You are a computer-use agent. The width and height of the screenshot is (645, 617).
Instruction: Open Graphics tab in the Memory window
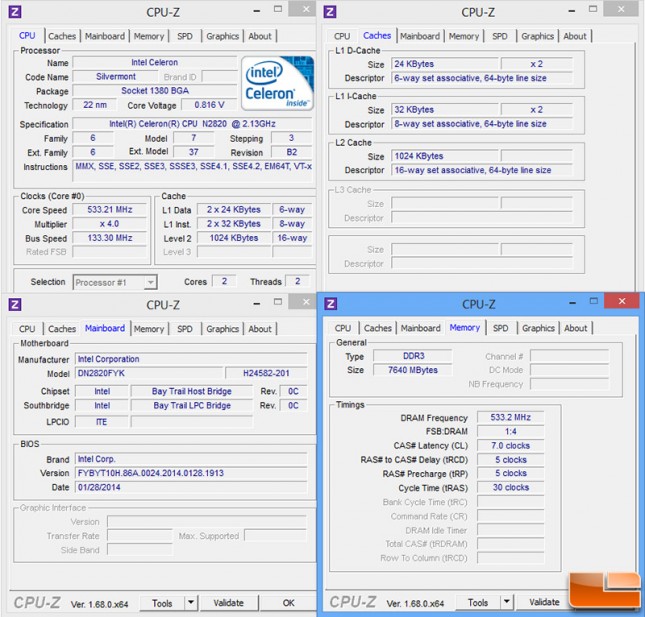pyautogui.click(x=538, y=328)
